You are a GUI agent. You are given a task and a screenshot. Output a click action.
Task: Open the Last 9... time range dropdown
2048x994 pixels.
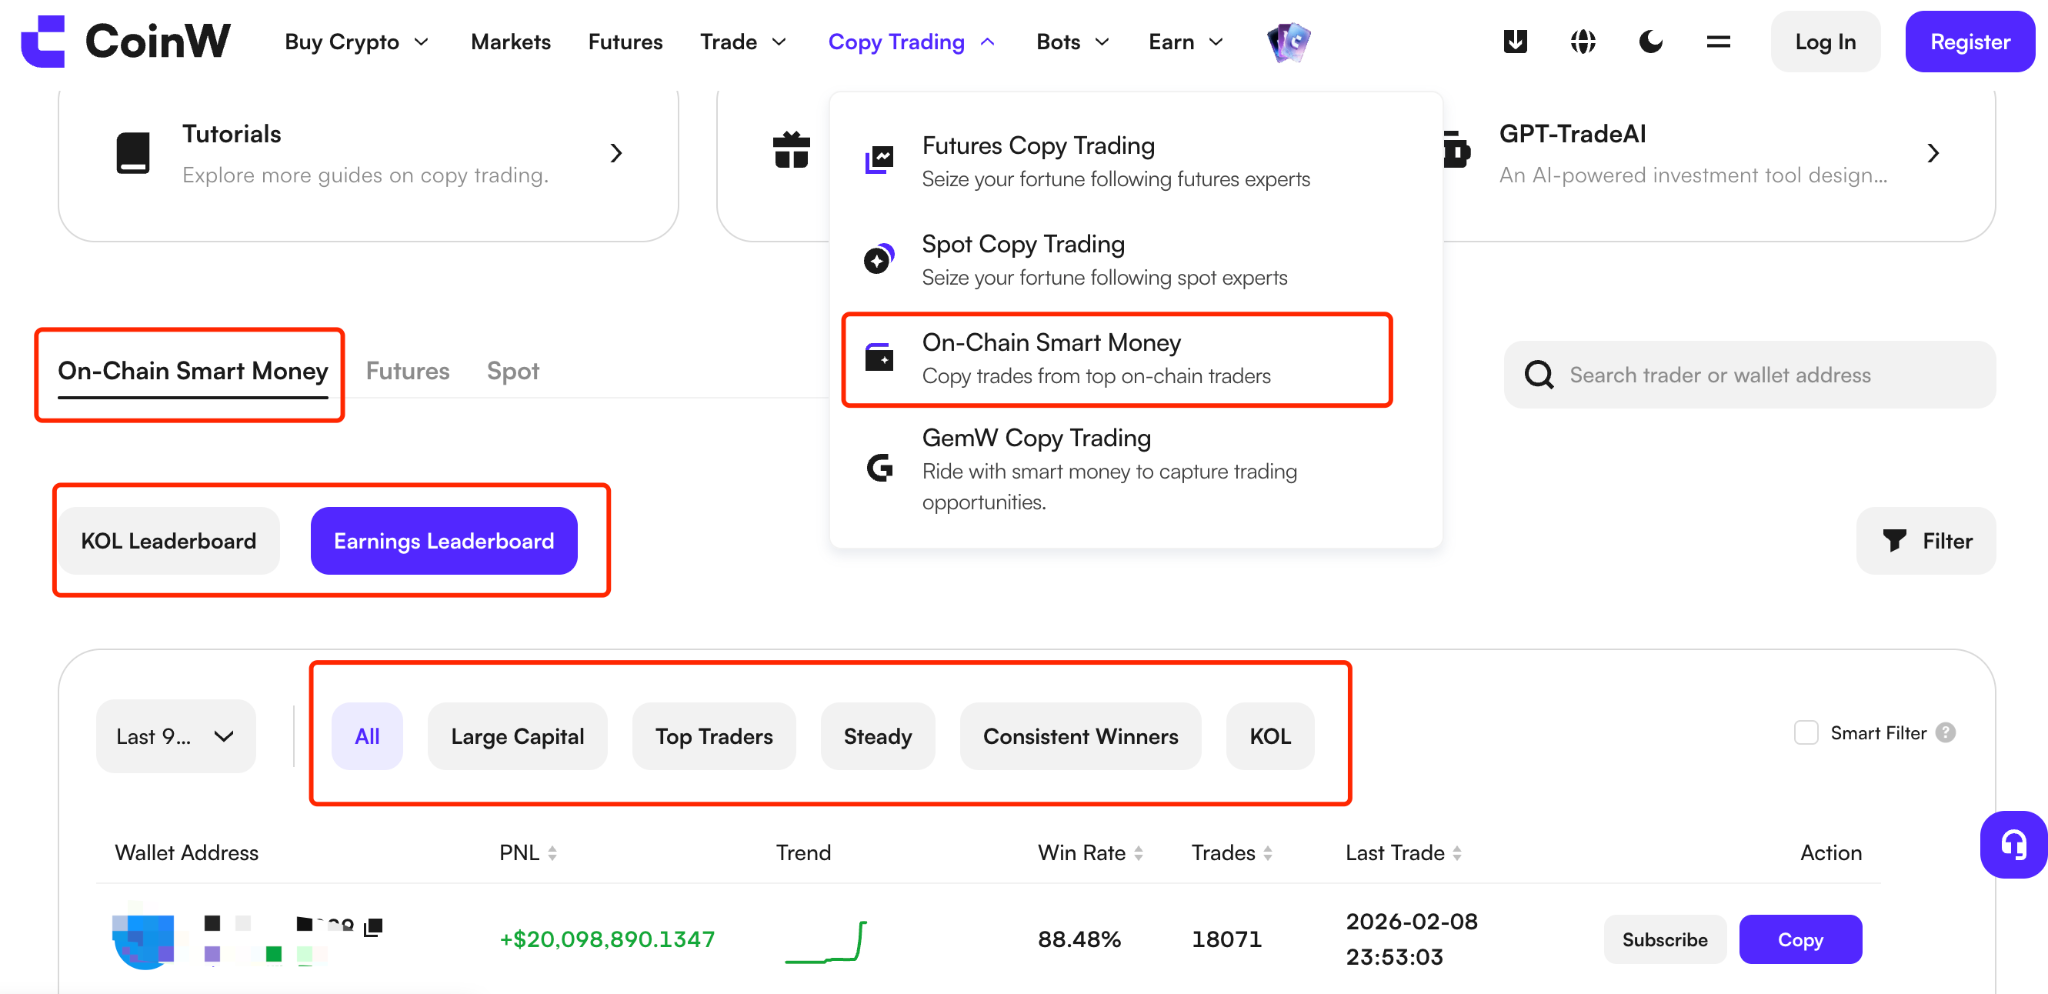coord(176,737)
